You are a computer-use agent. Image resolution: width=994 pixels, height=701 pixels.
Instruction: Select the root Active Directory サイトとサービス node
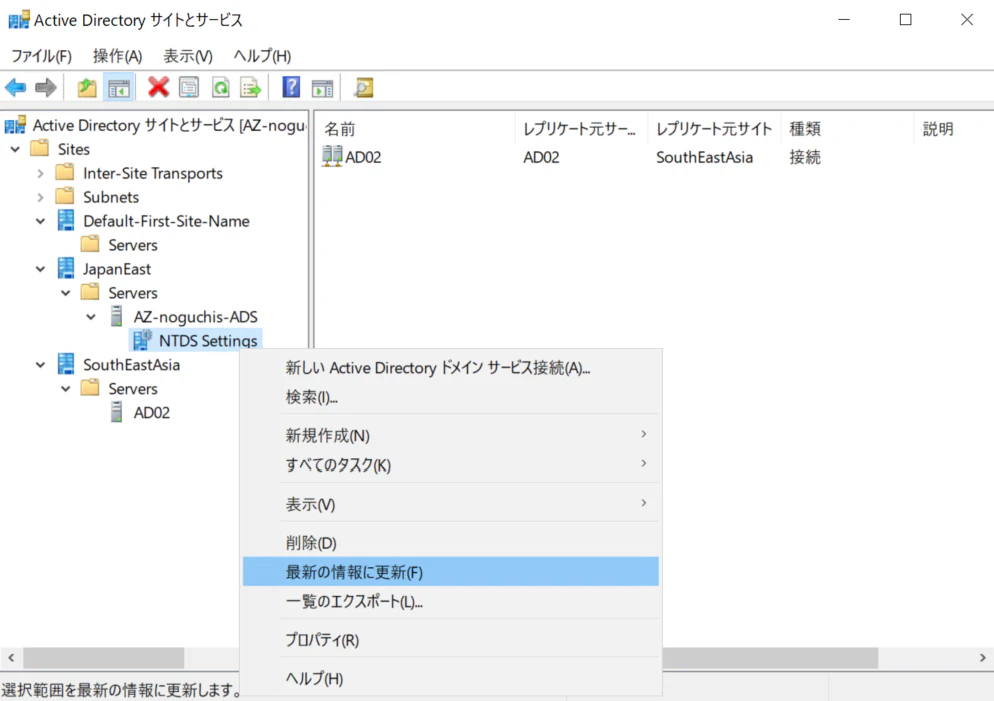(169, 125)
